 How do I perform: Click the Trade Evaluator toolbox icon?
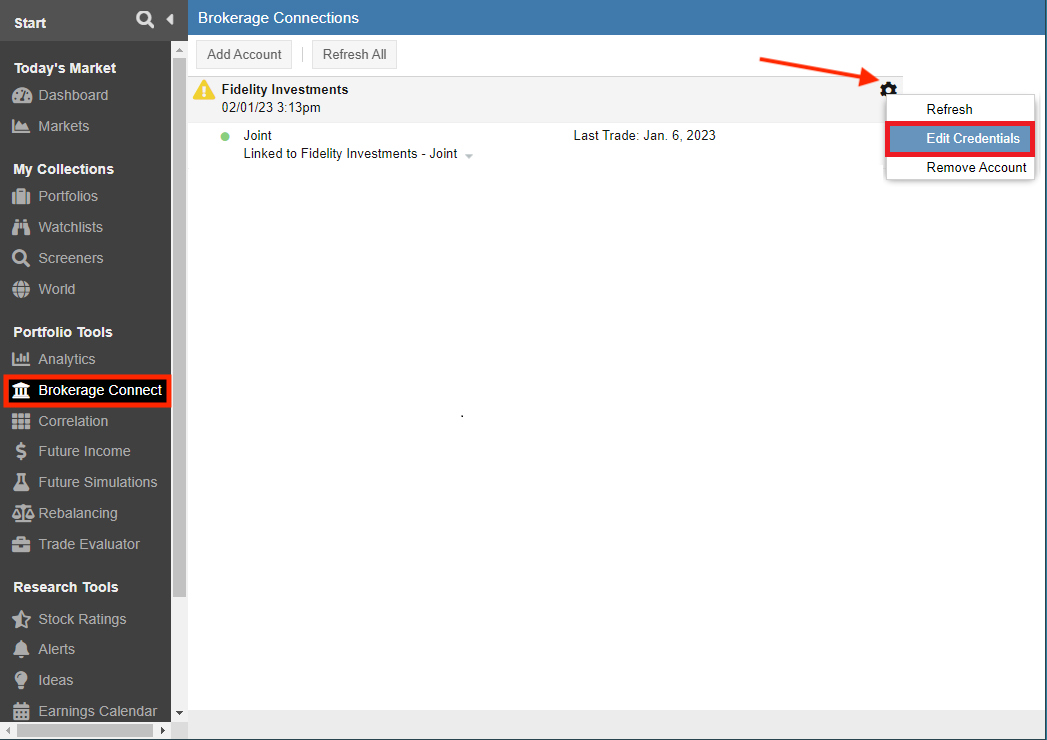pos(21,544)
